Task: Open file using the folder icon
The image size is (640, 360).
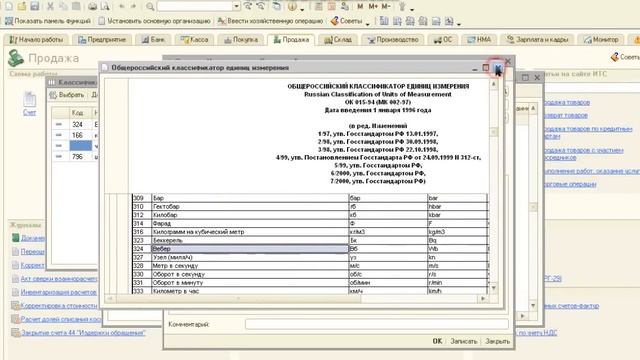Action: click(22, 6)
